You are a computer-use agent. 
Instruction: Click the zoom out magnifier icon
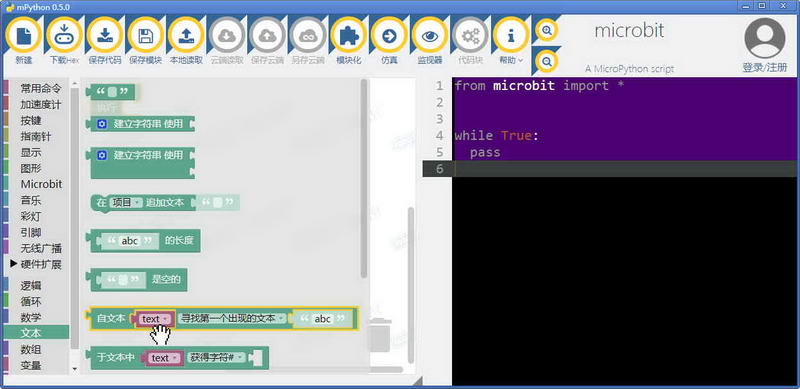tap(546, 62)
